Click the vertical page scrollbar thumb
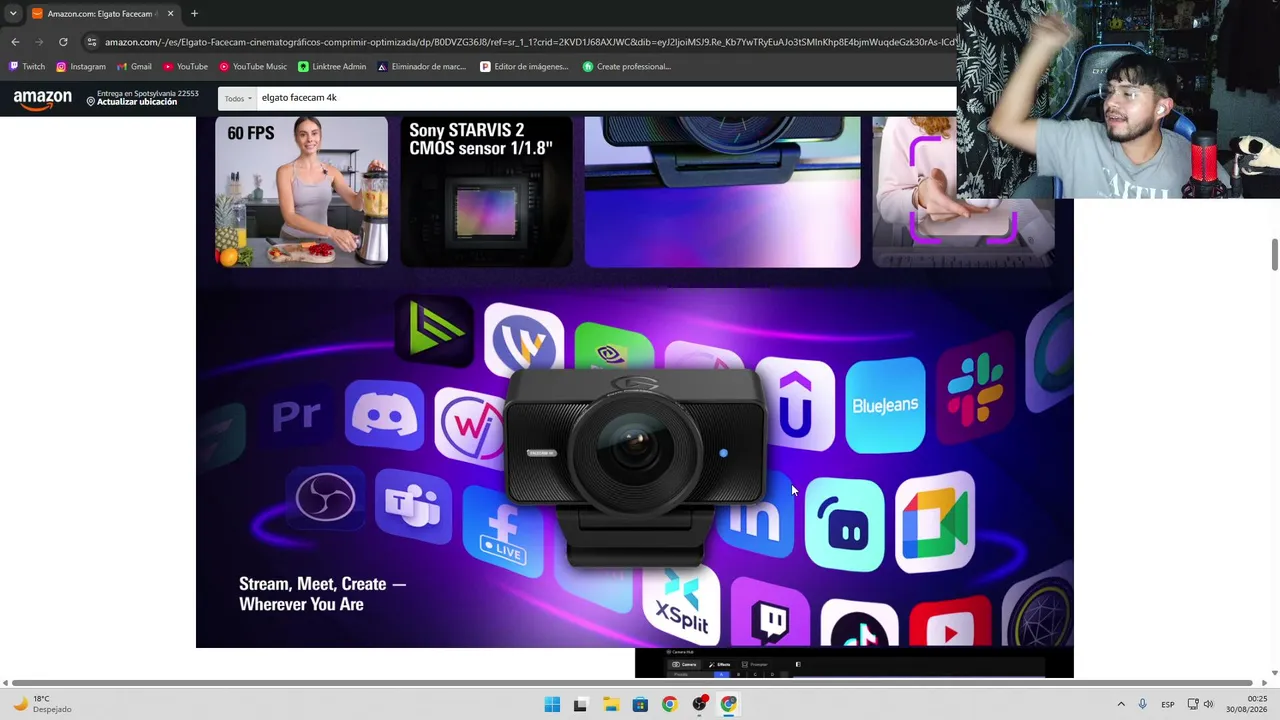This screenshot has width=1280, height=720. point(1274,254)
